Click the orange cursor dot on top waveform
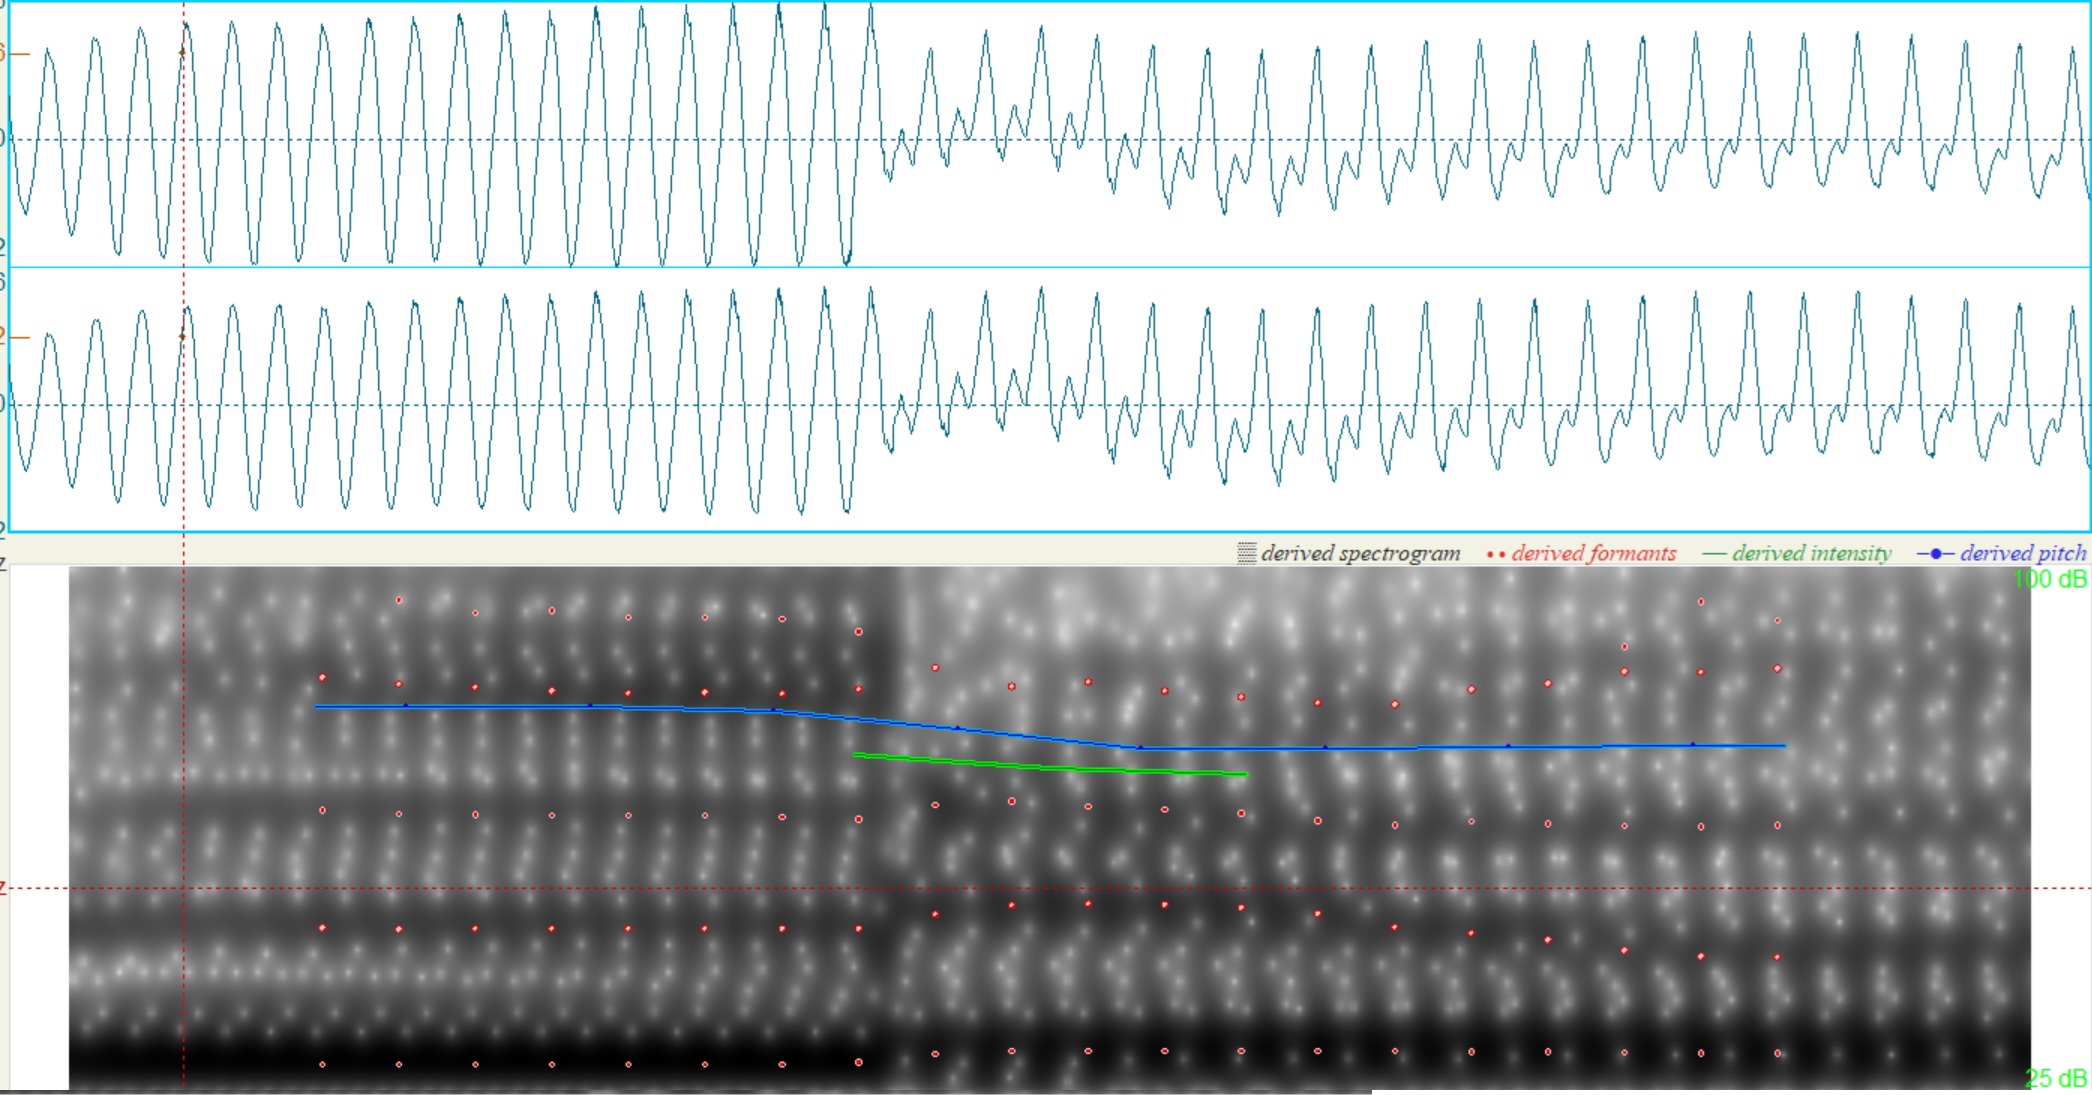 pyautogui.click(x=183, y=53)
